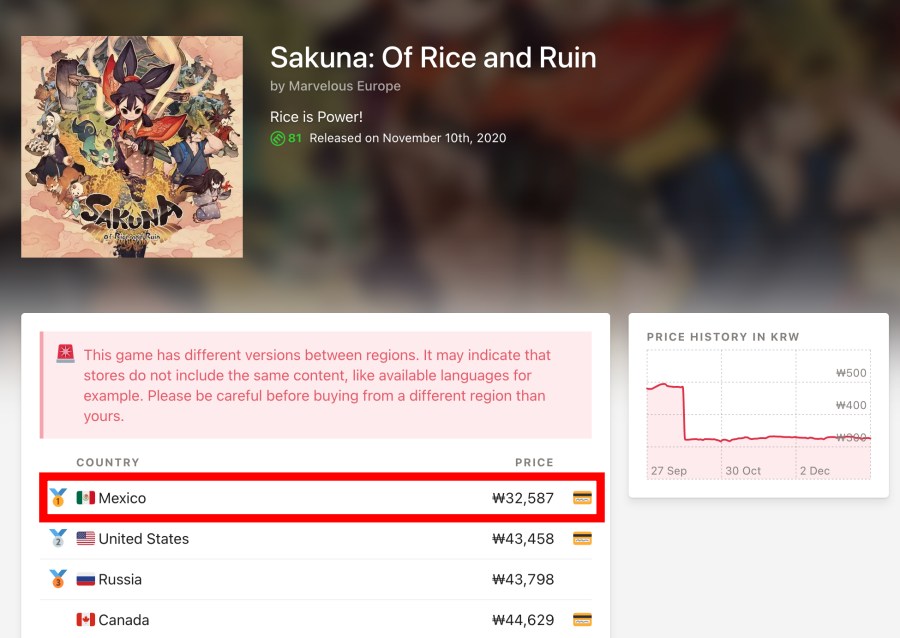Viewport: 900px width, 638px height.
Task: Select the Mexico price ₩32,587
Action: (523, 498)
